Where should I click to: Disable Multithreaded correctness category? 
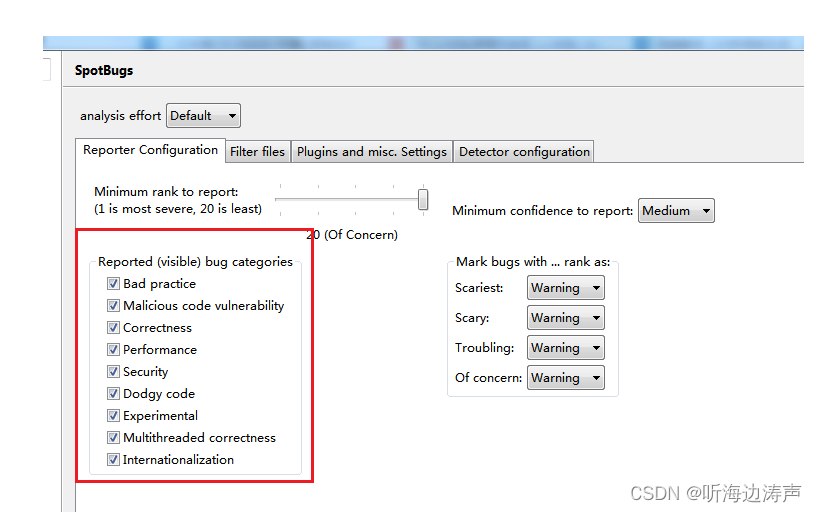113,438
